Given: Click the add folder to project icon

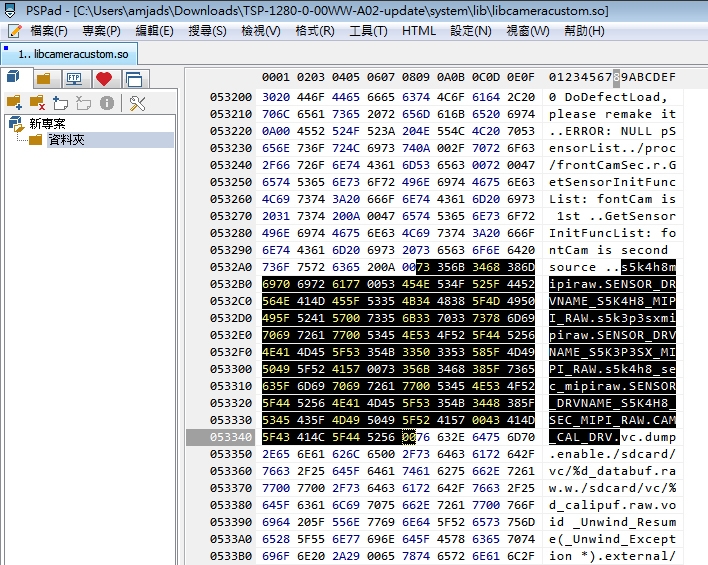Looking at the screenshot, I should point(14,103).
